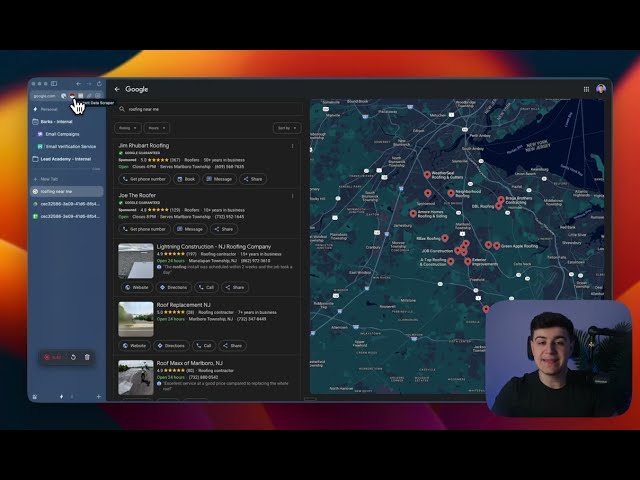Open the Sort by dropdown
Image resolution: width=640 pixels, height=480 pixels.
tap(286, 128)
